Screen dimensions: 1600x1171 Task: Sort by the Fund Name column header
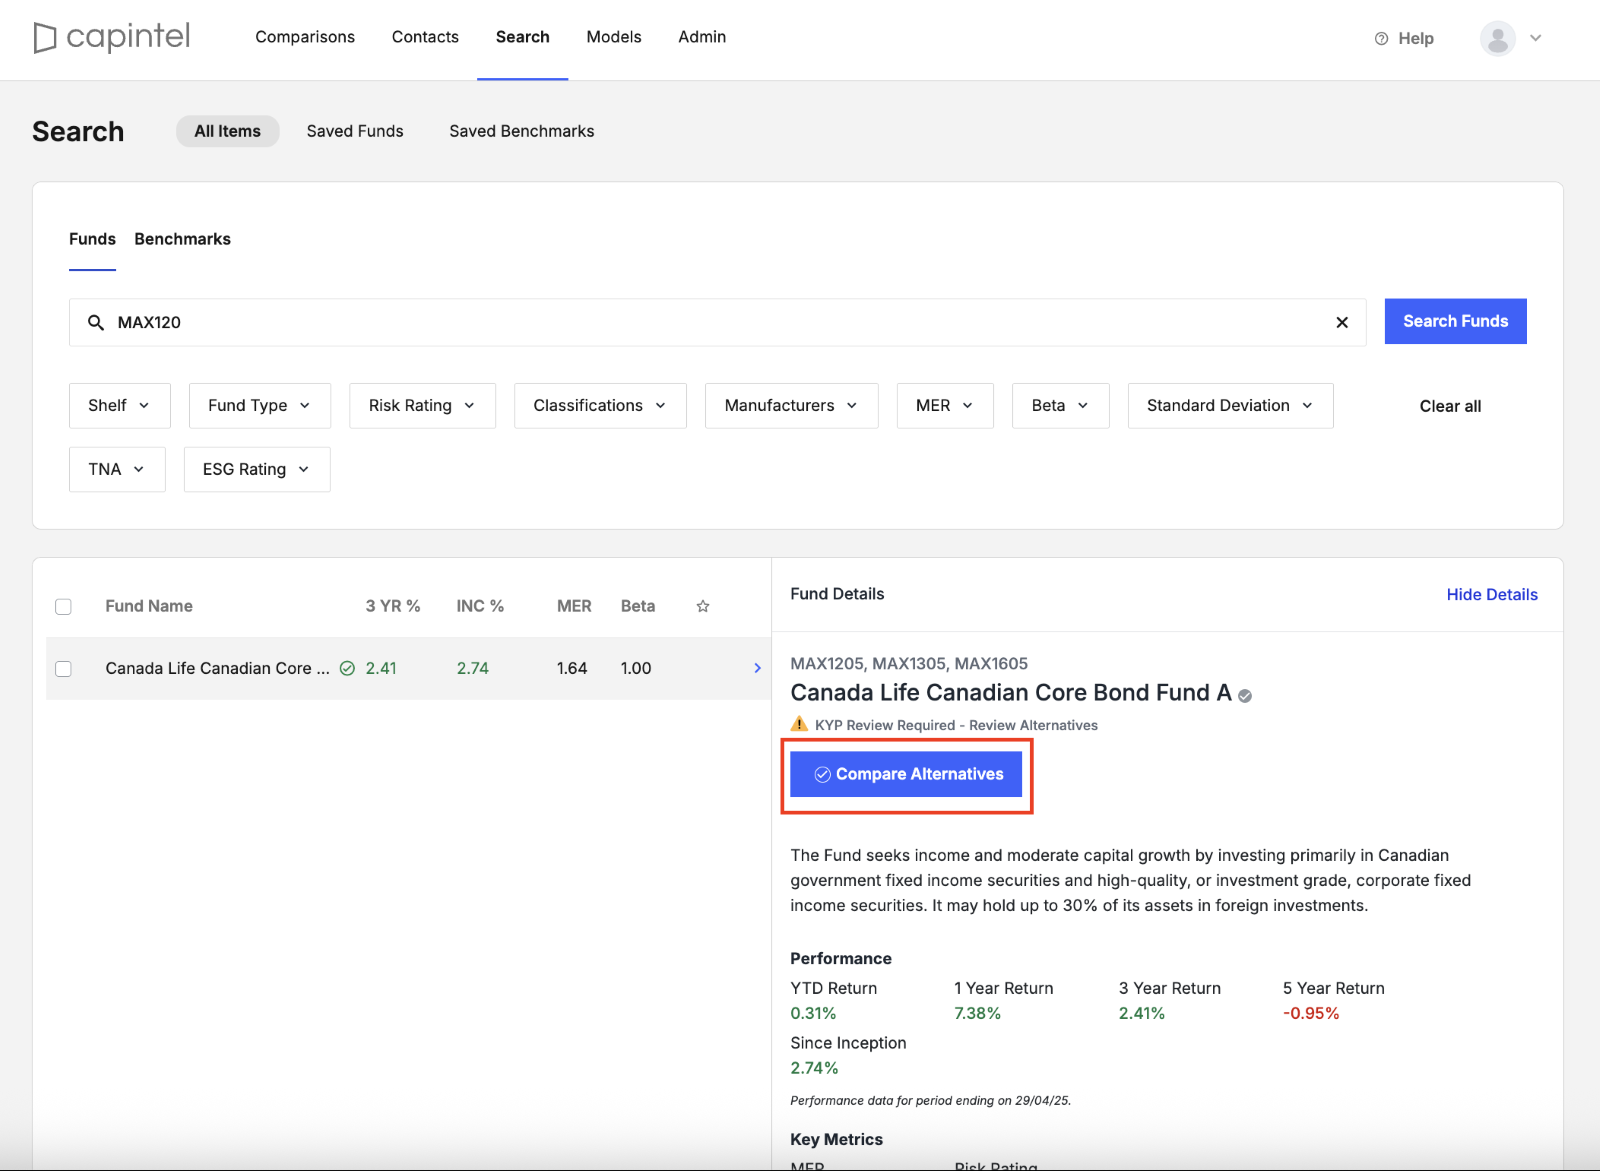click(x=149, y=606)
